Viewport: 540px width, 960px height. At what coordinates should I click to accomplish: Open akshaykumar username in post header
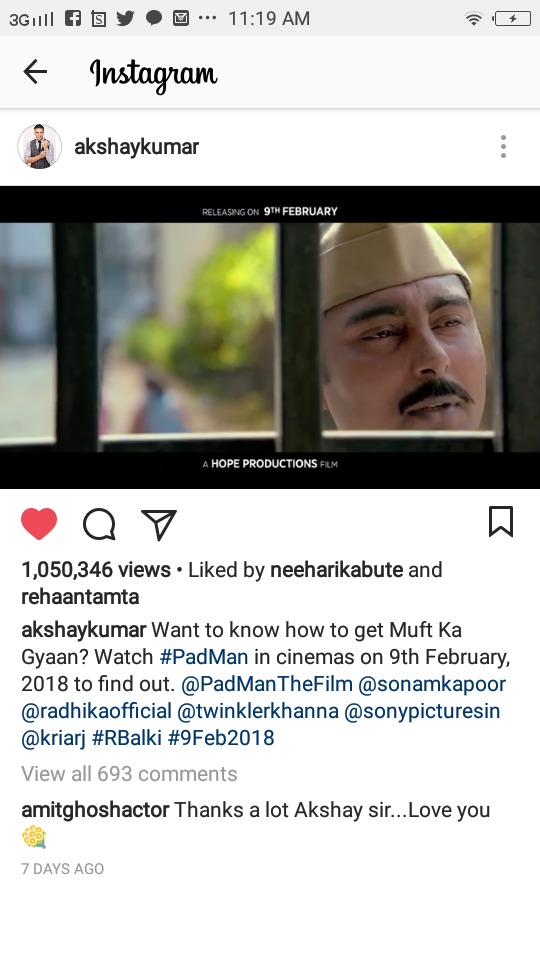[137, 147]
